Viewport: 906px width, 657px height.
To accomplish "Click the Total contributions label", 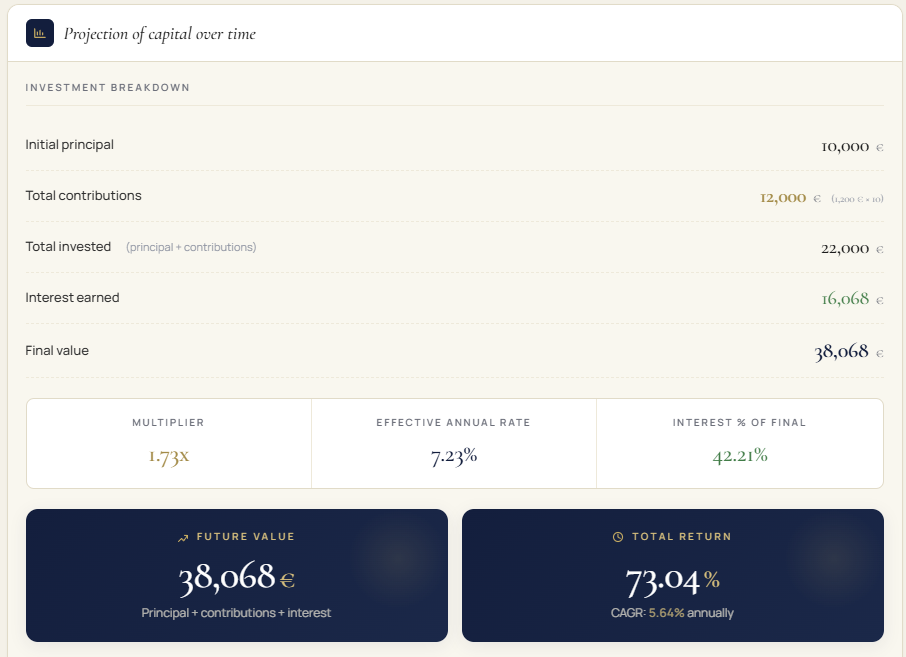I will tap(84, 196).
